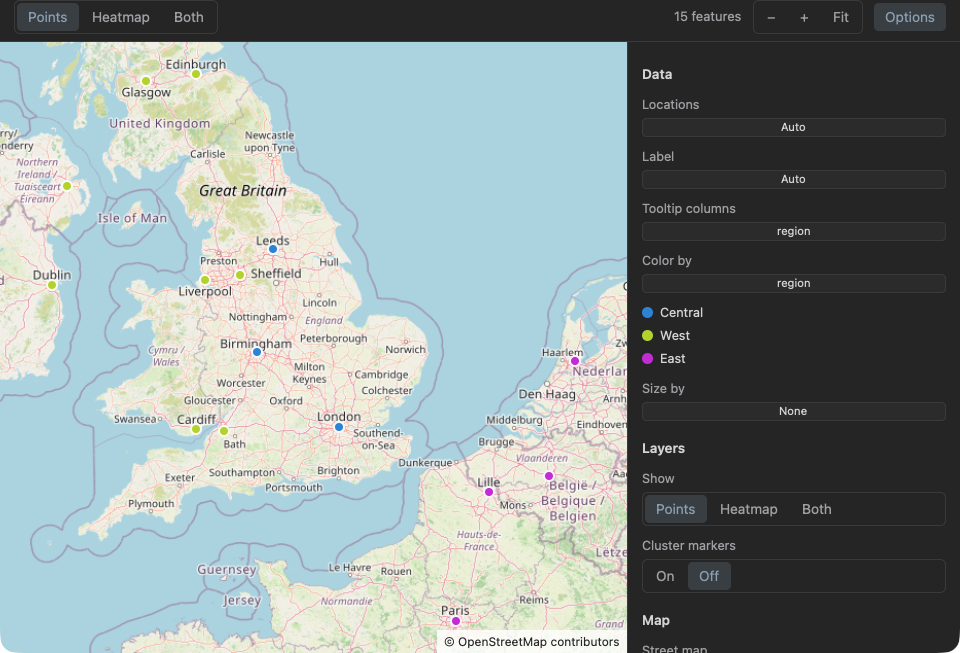Switch to Points view in top toolbar

48,17
